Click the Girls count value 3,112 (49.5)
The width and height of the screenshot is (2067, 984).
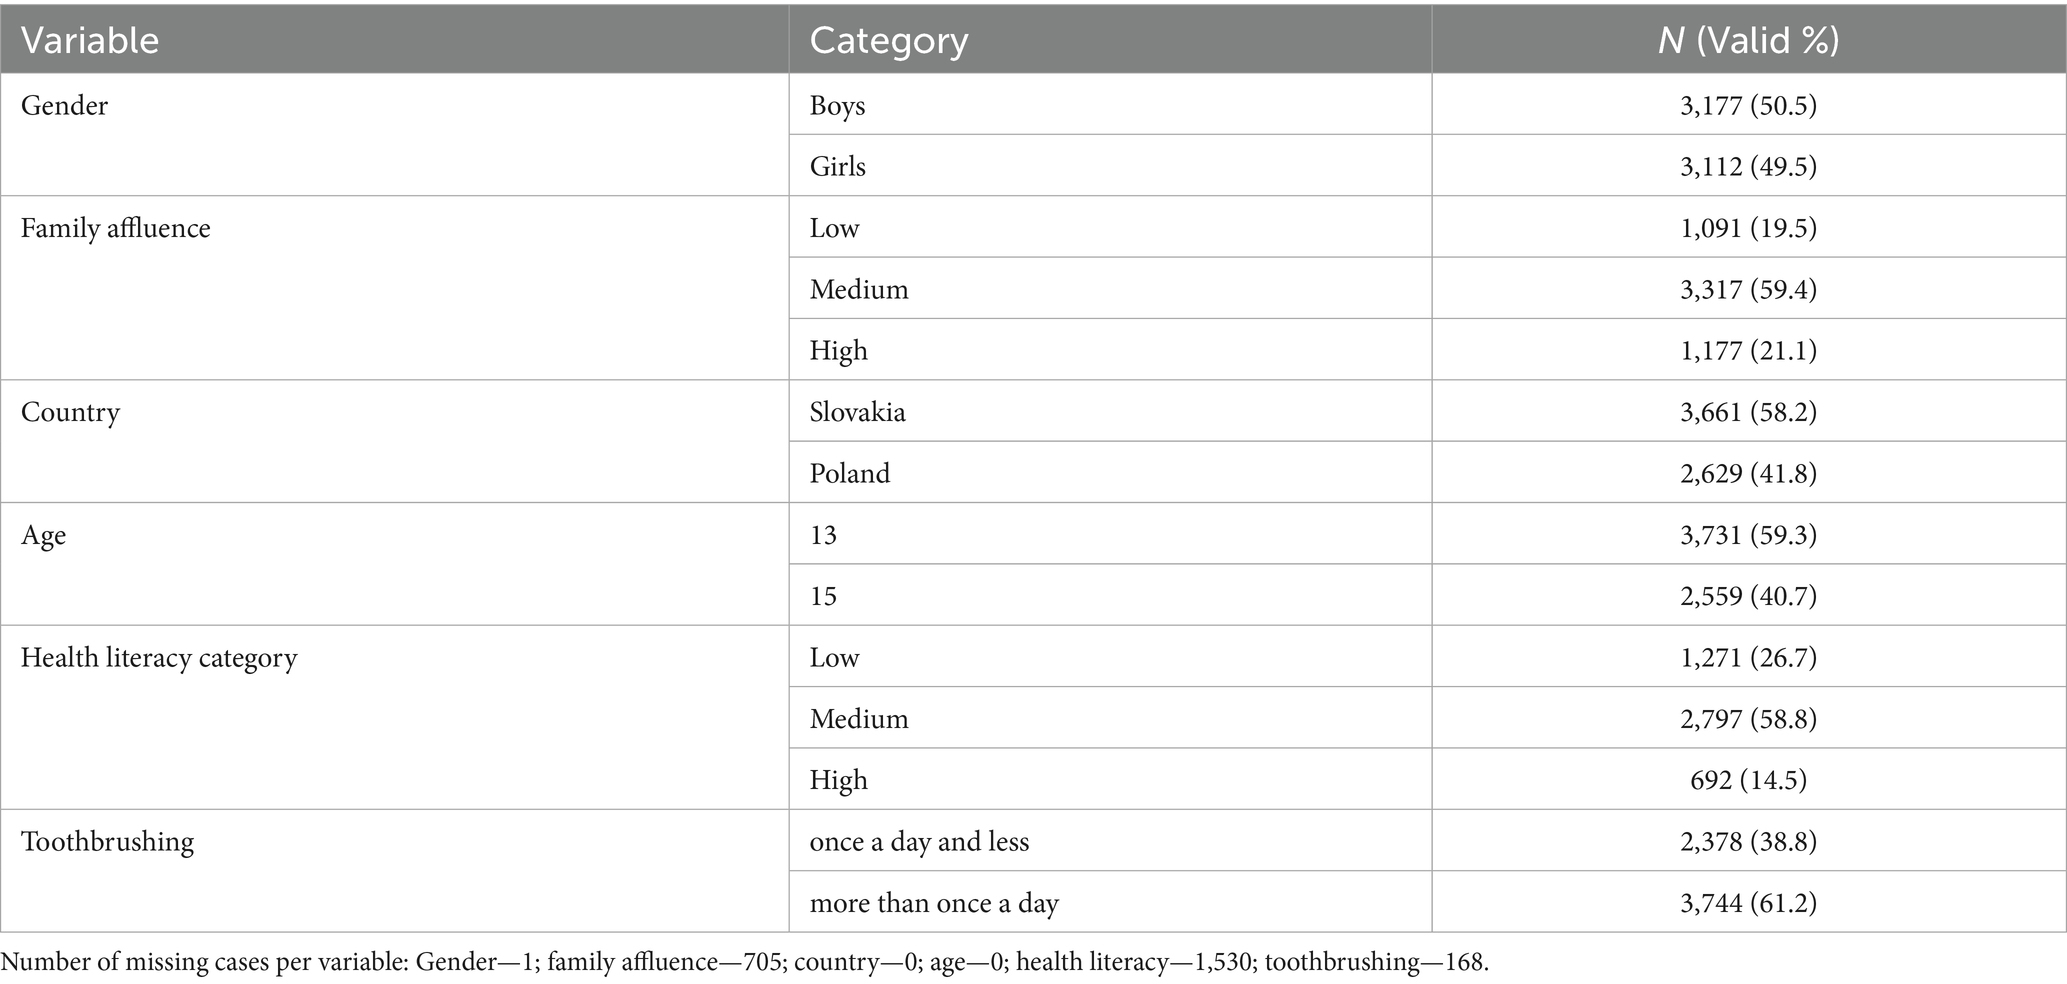click(x=1747, y=166)
